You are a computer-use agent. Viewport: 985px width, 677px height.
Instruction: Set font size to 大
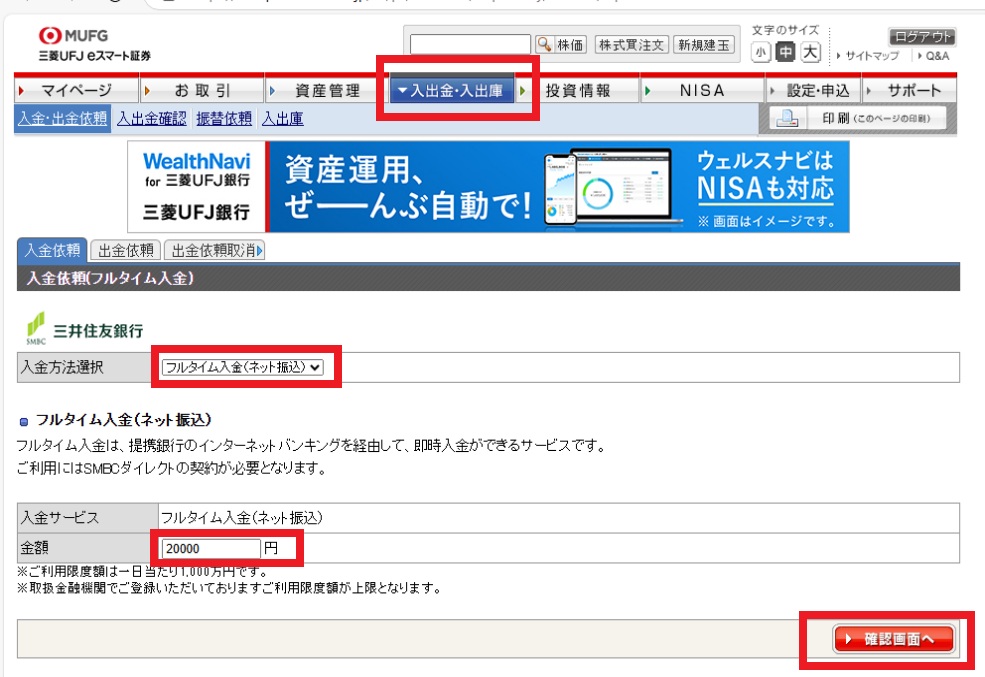point(810,52)
